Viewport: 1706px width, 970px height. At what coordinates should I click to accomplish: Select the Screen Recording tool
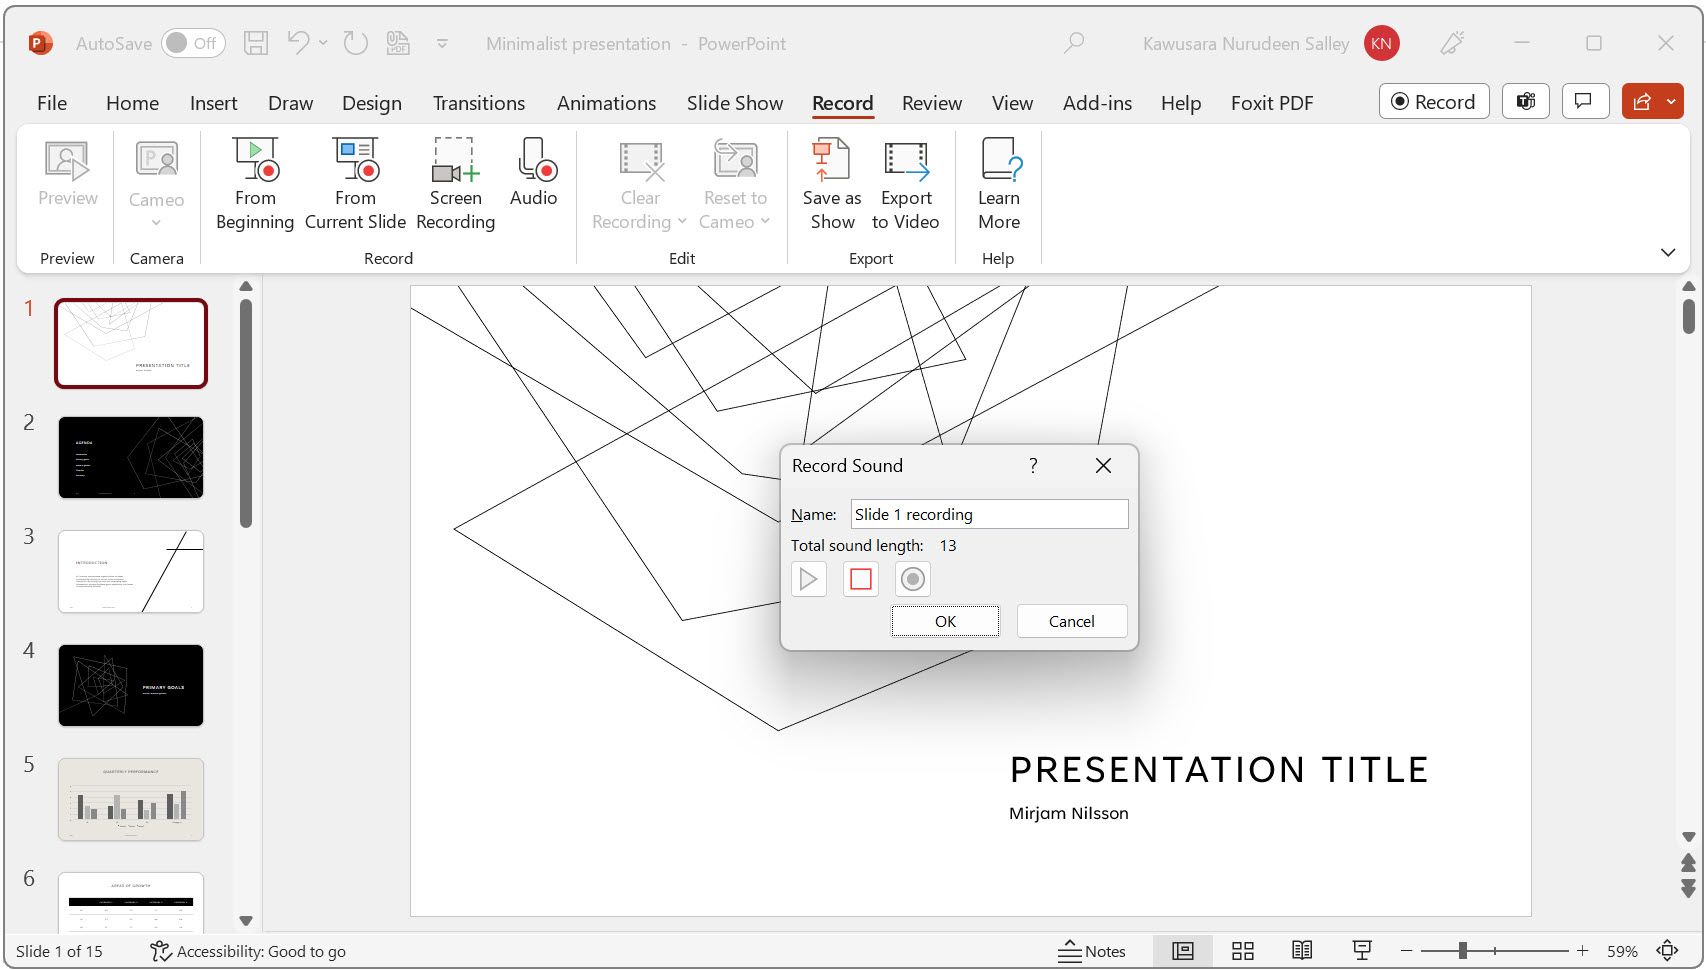pyautogui.click(x=455, y=185)
